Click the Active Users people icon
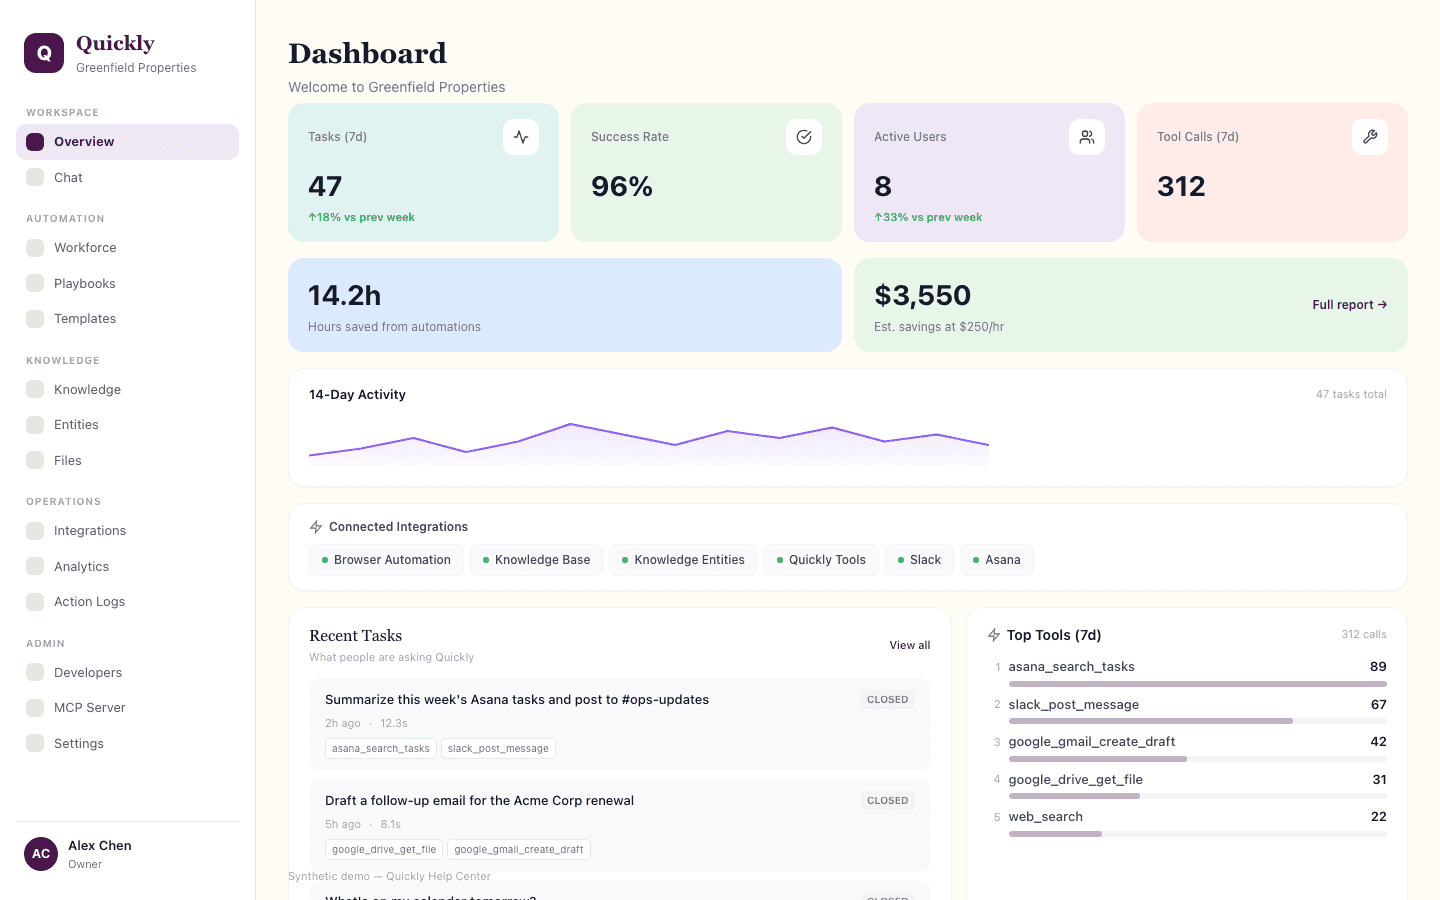 click(x=1087, y=137)
